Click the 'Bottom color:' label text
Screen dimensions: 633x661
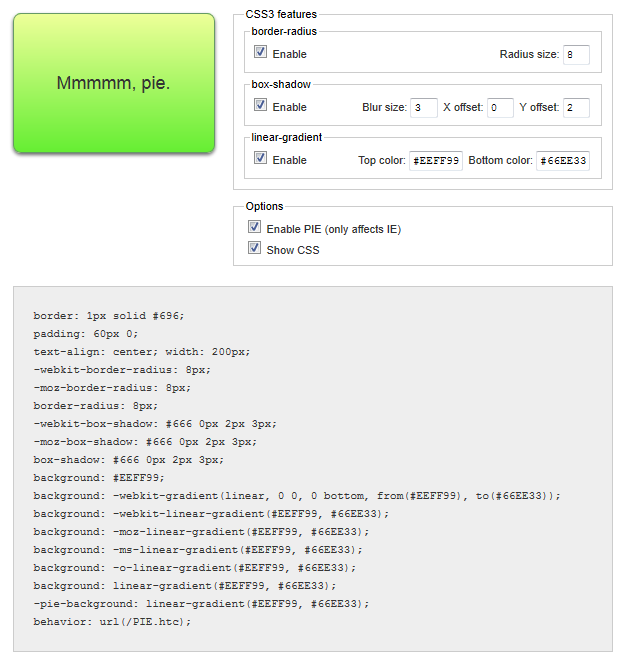coord(500,160)
